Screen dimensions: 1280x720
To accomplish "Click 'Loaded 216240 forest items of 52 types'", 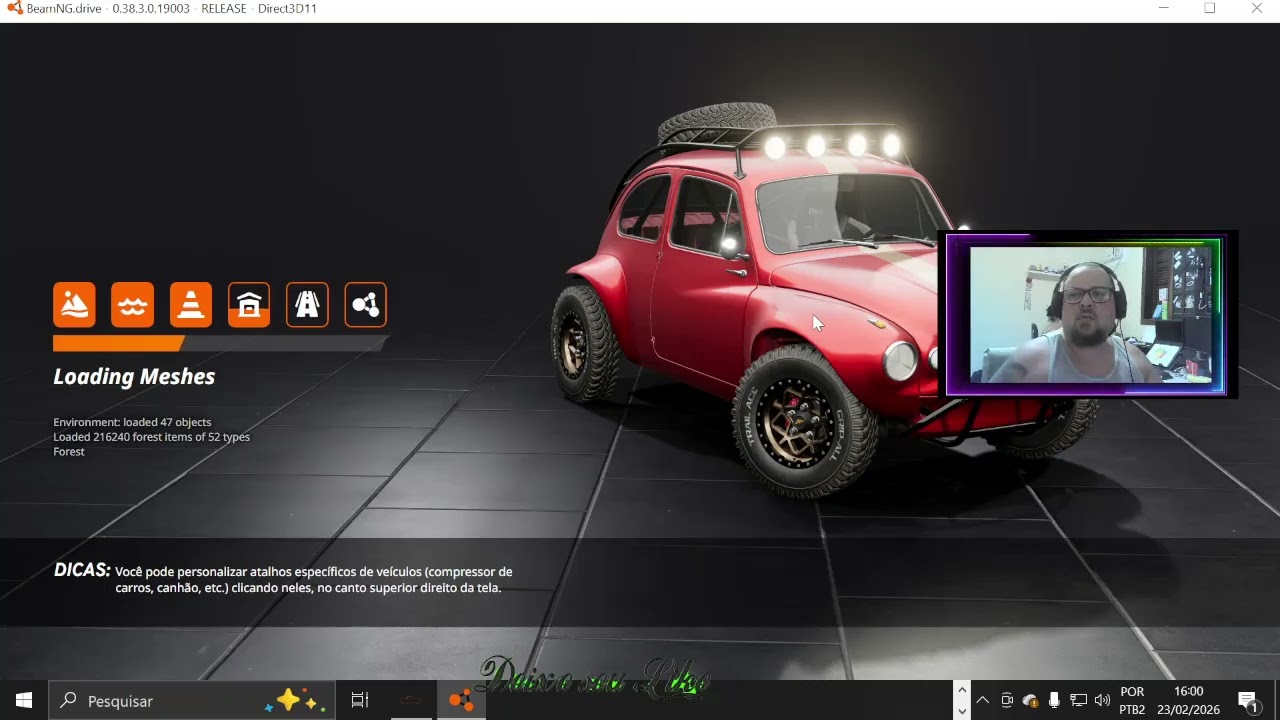I will click(x=151, y=437).
